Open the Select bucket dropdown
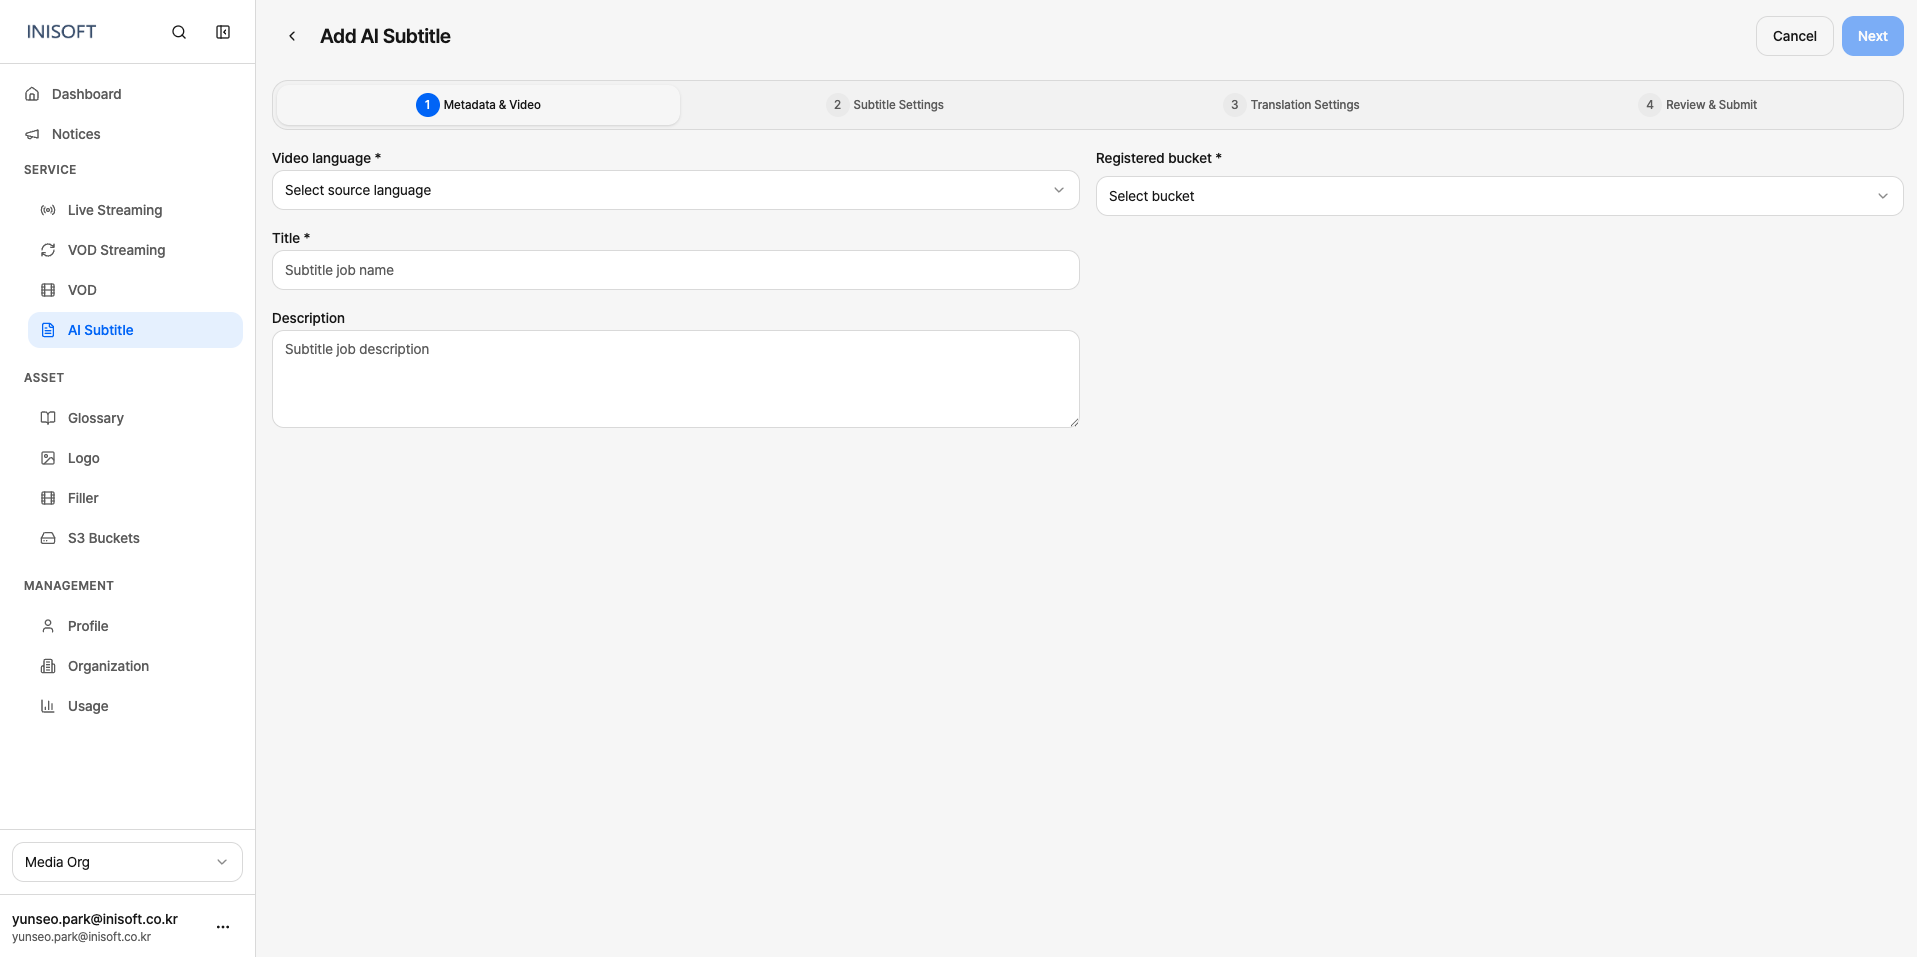The height and width of the screenshot is (957, 1917). pos(1500,196)
